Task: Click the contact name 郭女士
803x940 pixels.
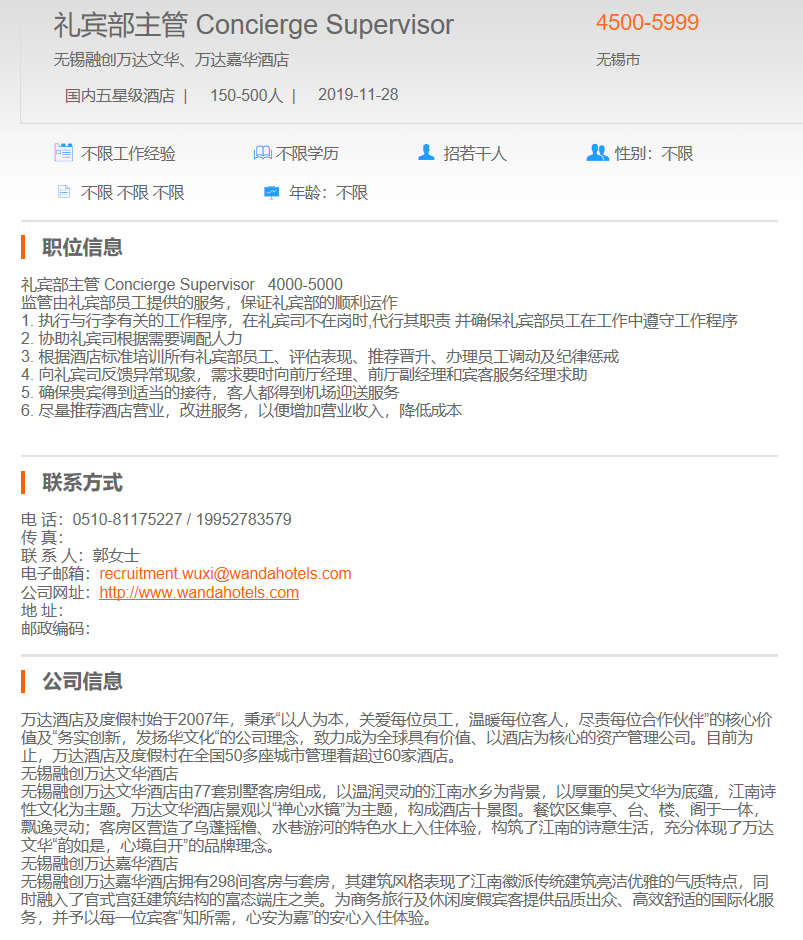Action: click(x=116, y=556)
